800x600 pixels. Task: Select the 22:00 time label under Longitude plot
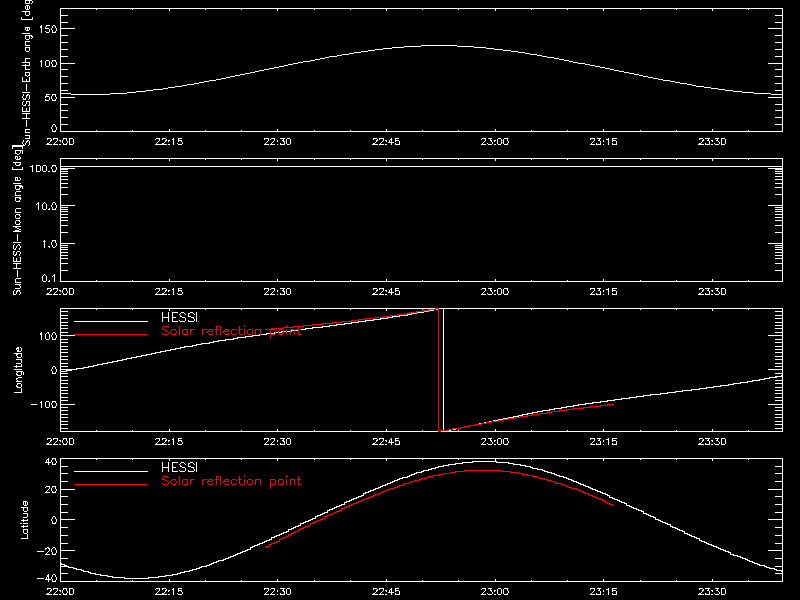point(60,441)
